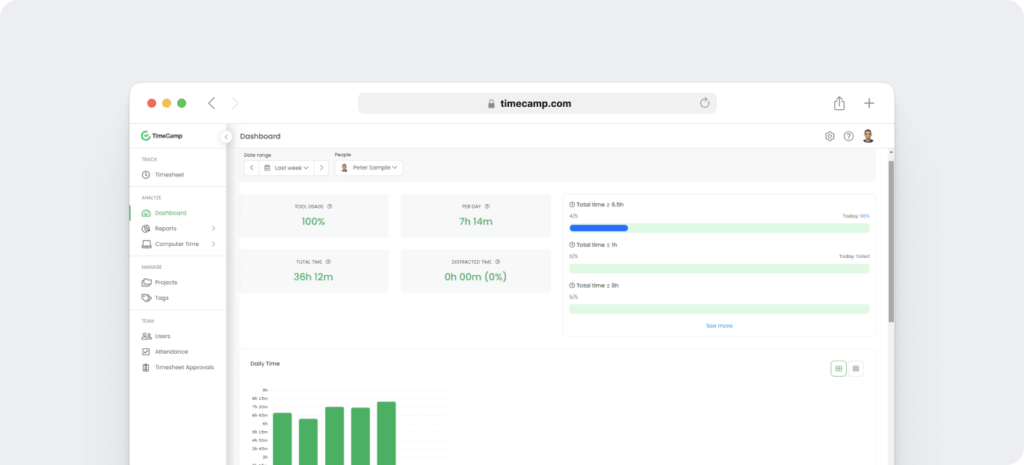
Task: Reload the page with refresh icon
Action: [x=705, y=103]
